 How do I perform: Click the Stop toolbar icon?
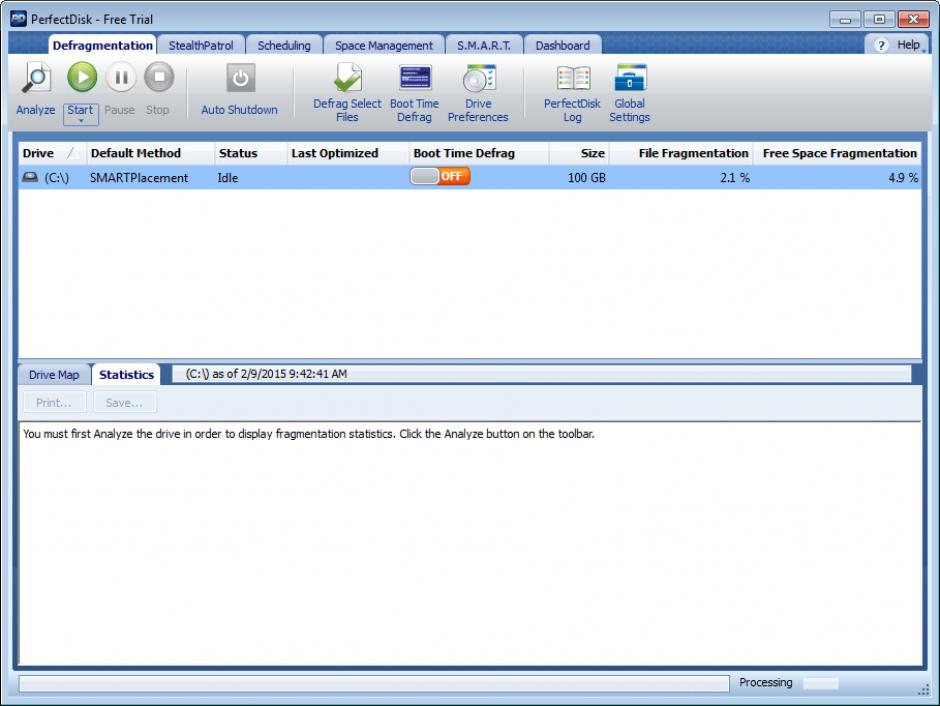(x=159, y=77)
